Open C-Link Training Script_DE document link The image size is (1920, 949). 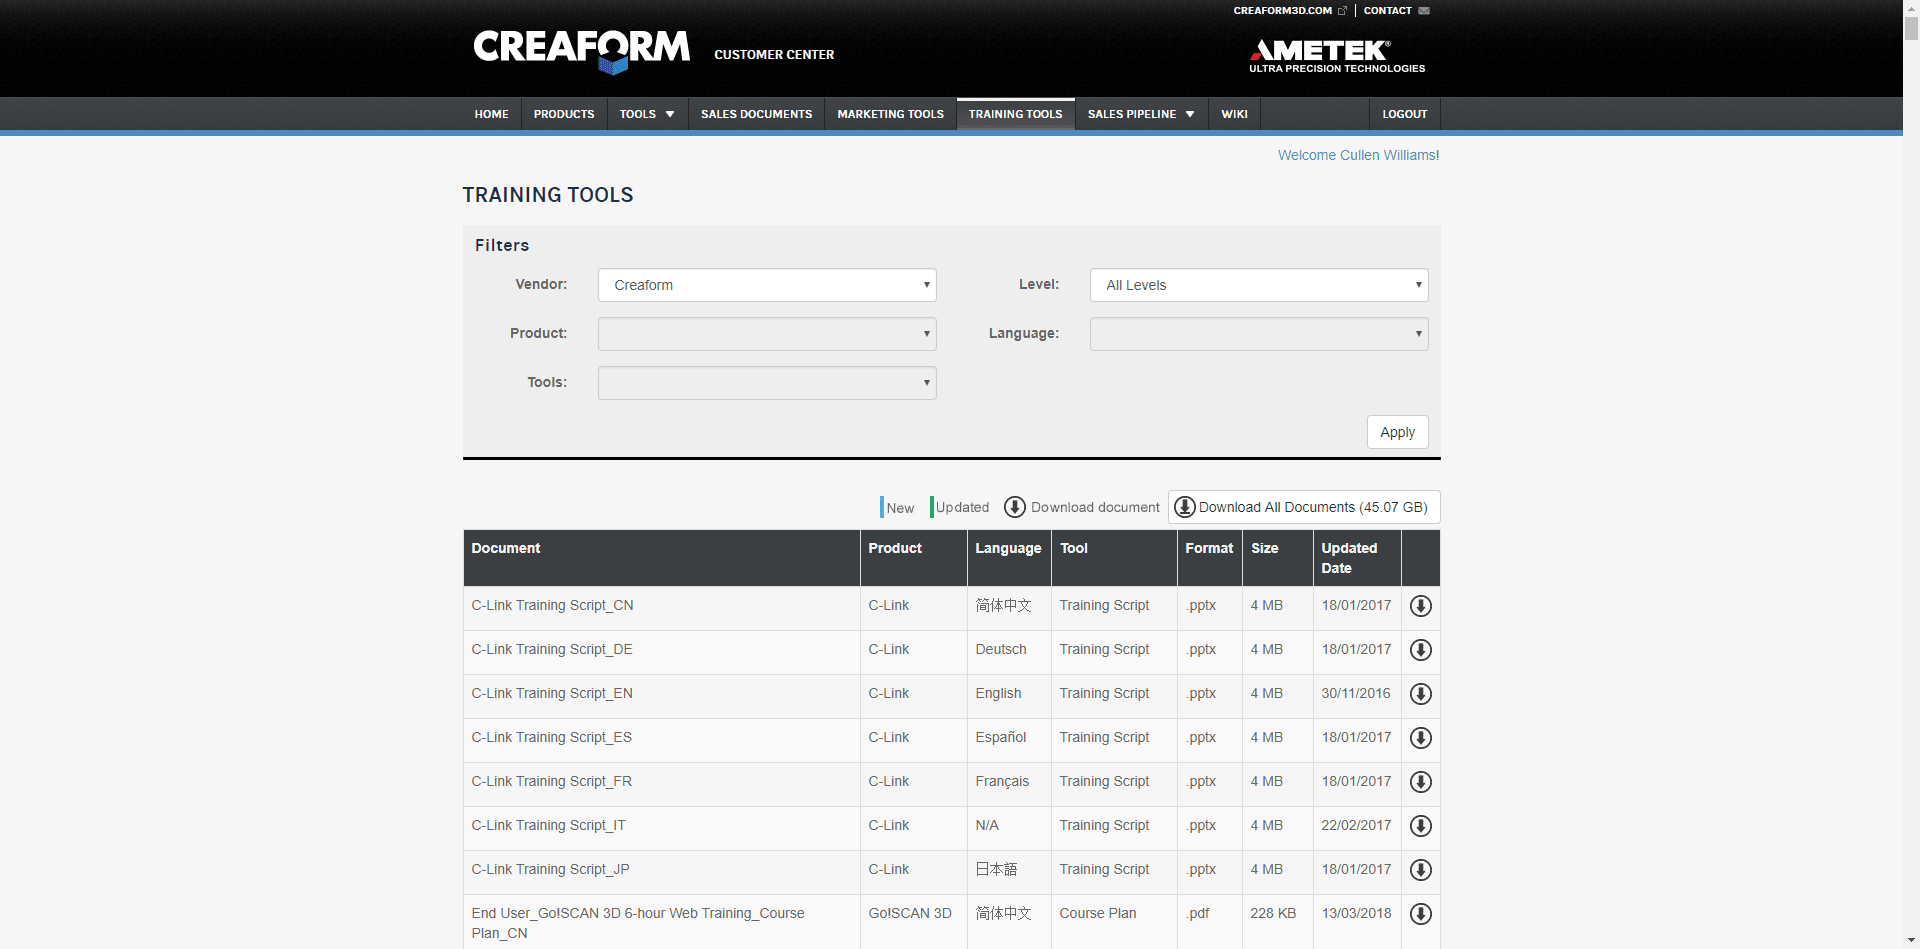(x=552, y=649)
